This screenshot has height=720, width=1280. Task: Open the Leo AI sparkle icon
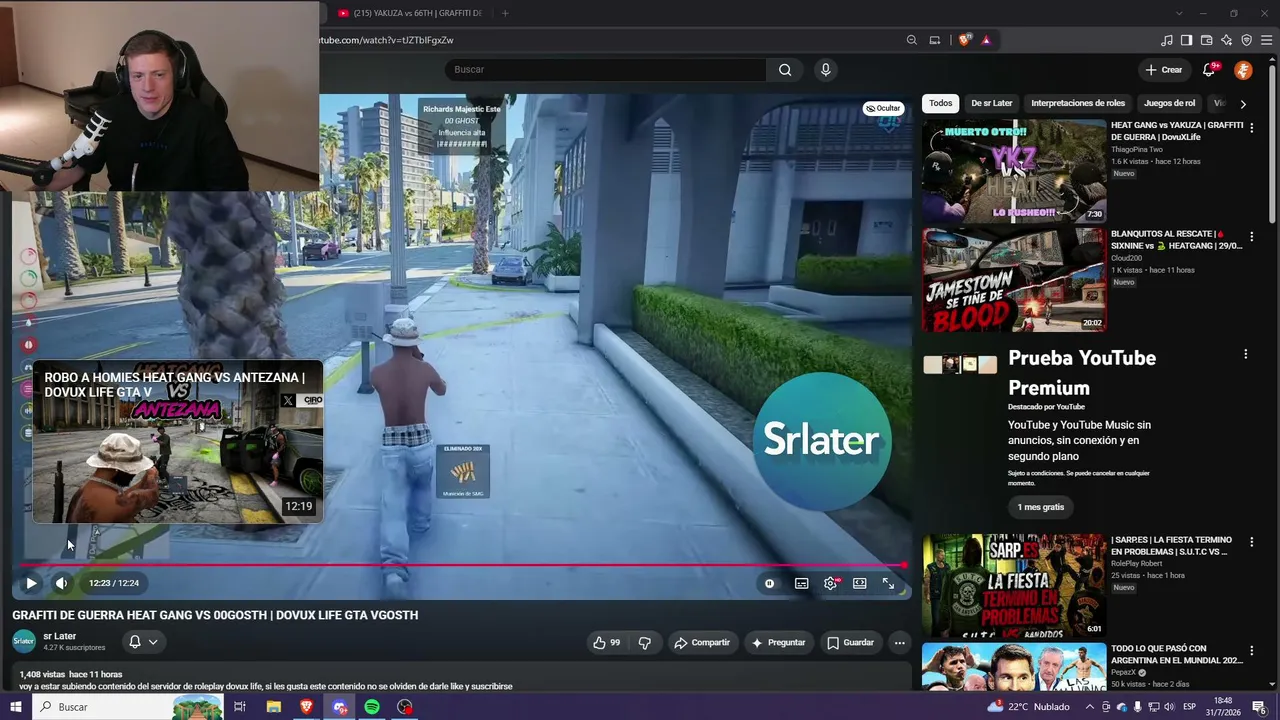coord(1227,40)
